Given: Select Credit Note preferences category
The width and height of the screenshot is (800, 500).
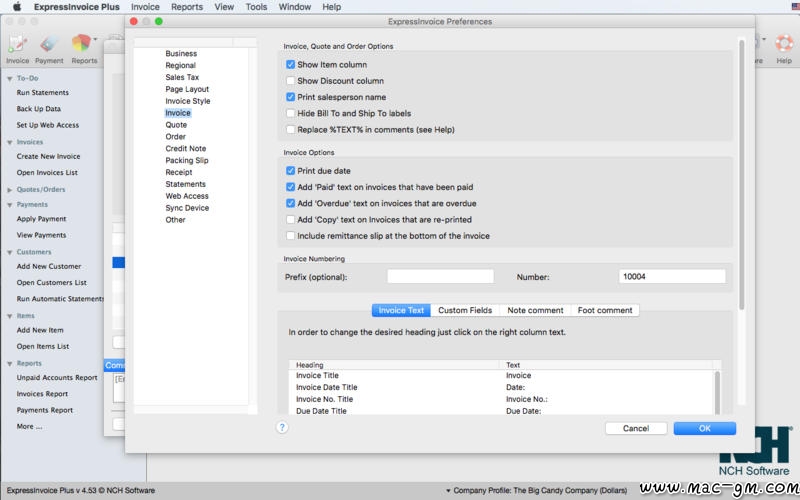Looking at the screenshot, I should 185,148.
